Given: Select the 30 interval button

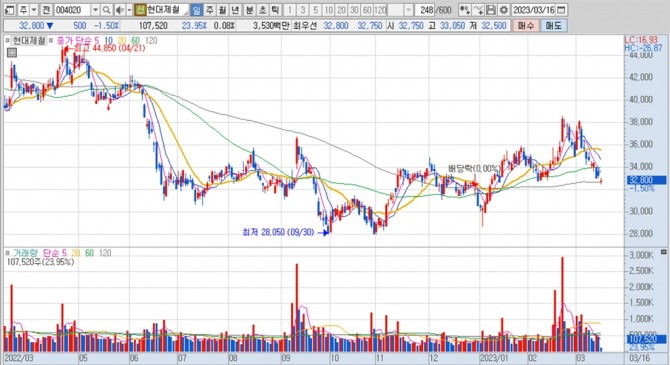Looking at the screenshot, I should (x=354, y=10).
